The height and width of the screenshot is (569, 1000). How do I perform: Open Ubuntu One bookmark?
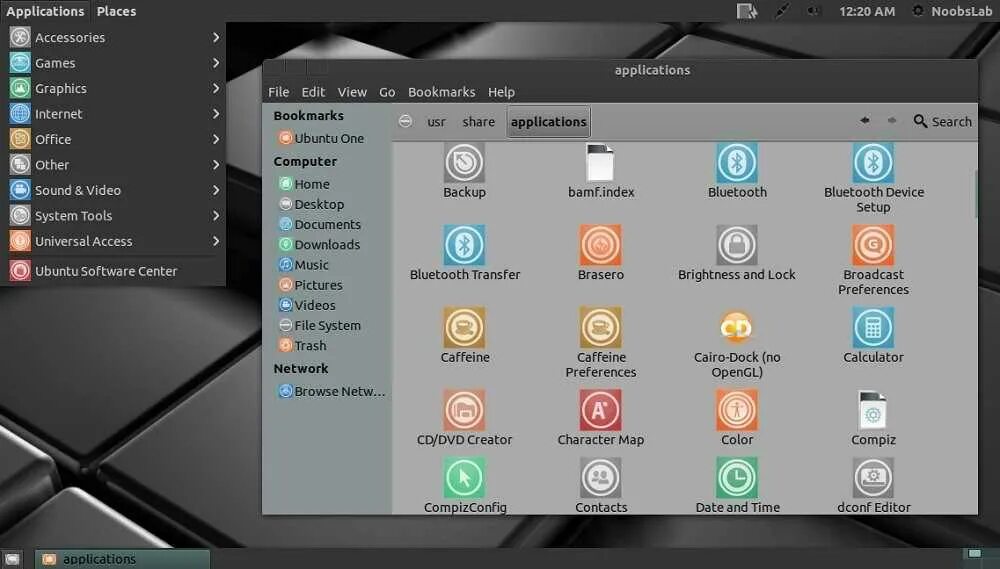click(x=322, y=138)
